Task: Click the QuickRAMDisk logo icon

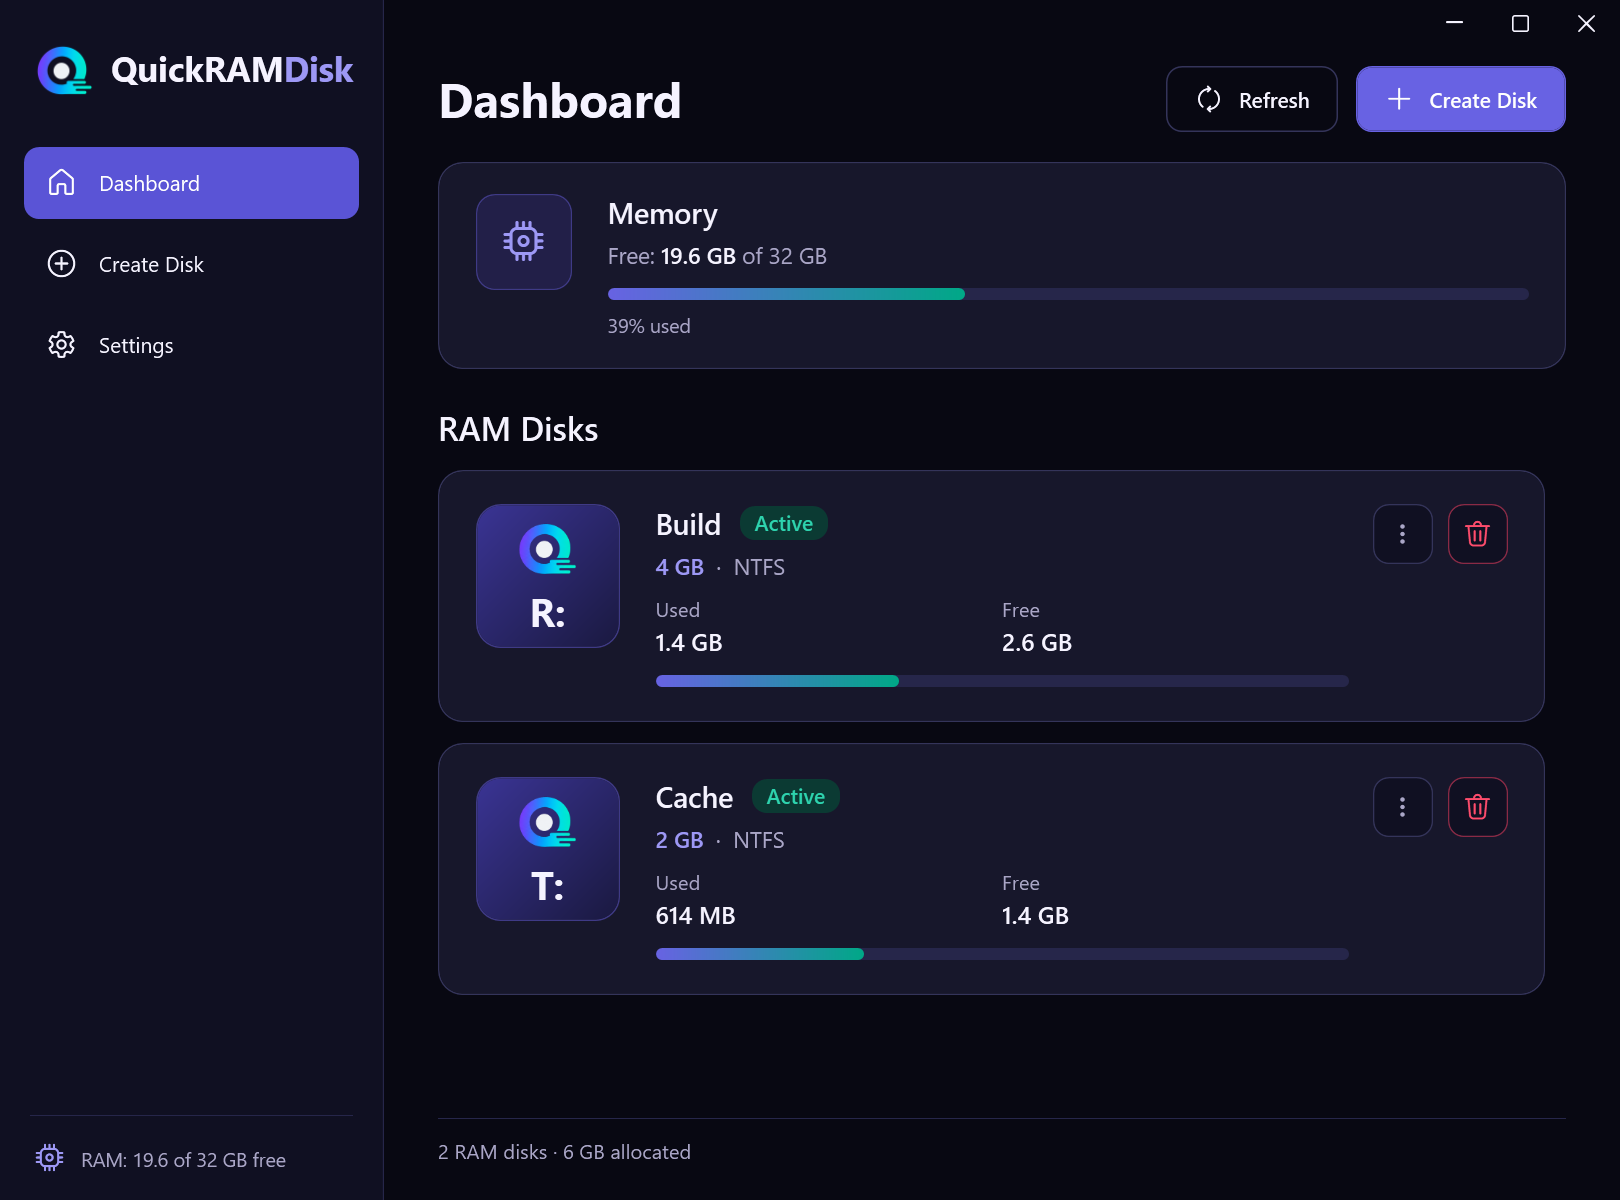Action: 64,70
